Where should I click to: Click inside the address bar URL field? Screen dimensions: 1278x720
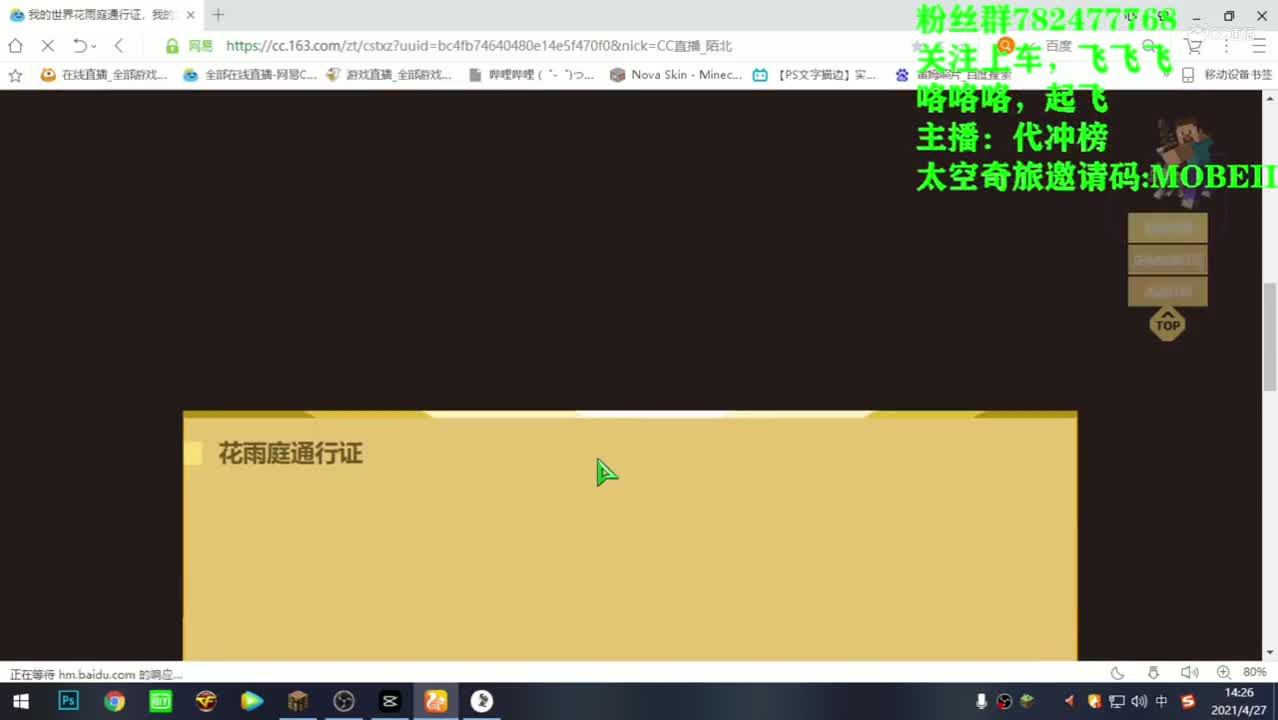(x=480, y=45)
